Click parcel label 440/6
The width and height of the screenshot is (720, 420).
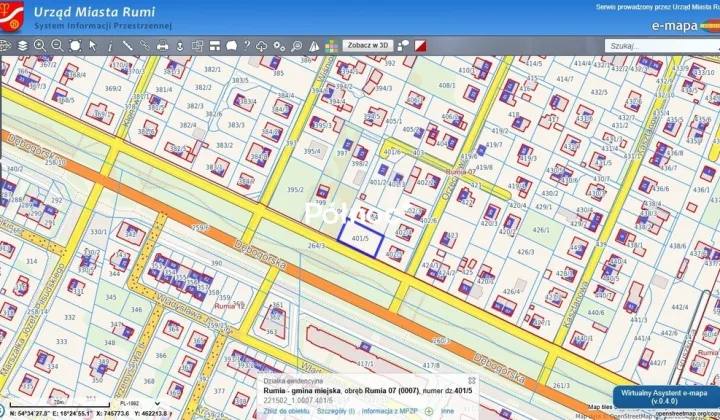pyautogui.click(x=596, y=312)
